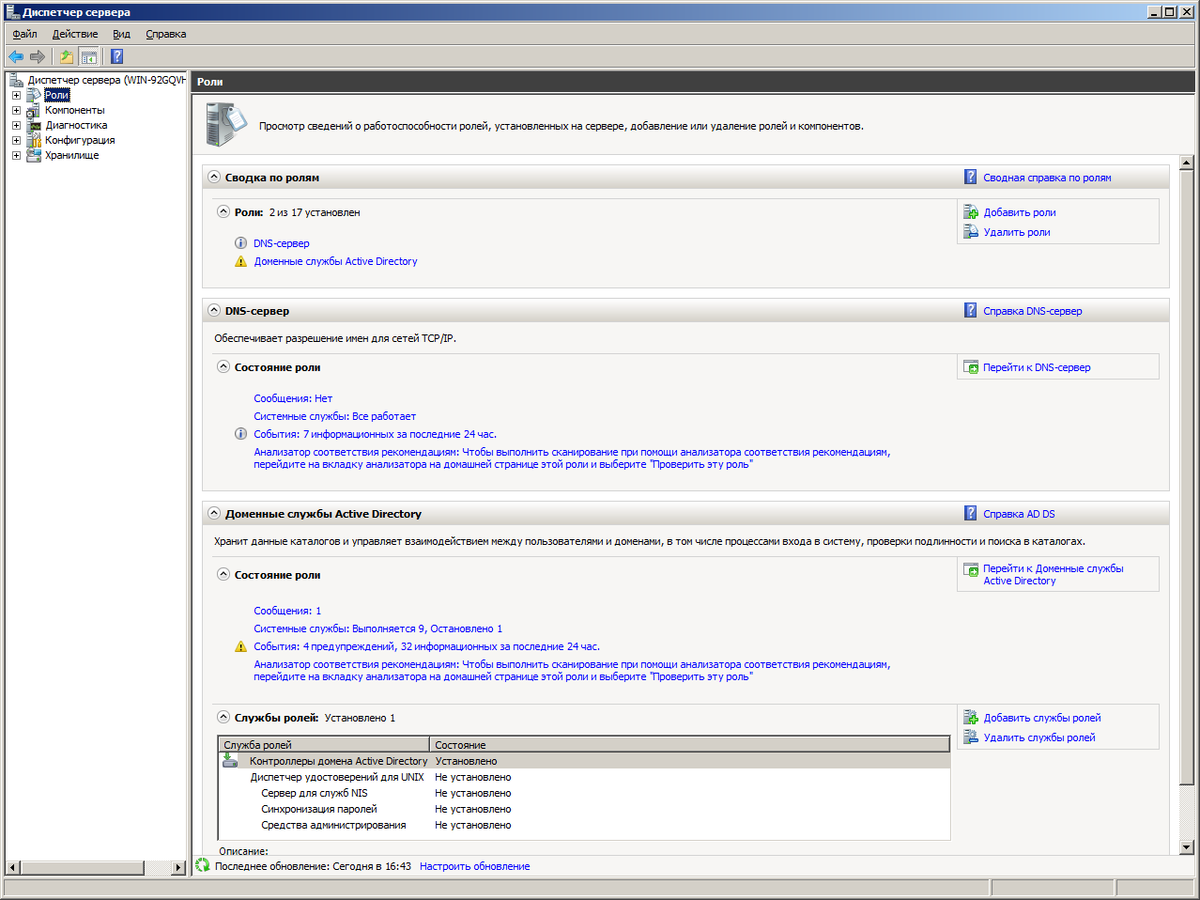Follow the Перейти к DNS-сервер link
Image resolution: width=1200 pixels, height=900 pixels.
coord(1037,367)
